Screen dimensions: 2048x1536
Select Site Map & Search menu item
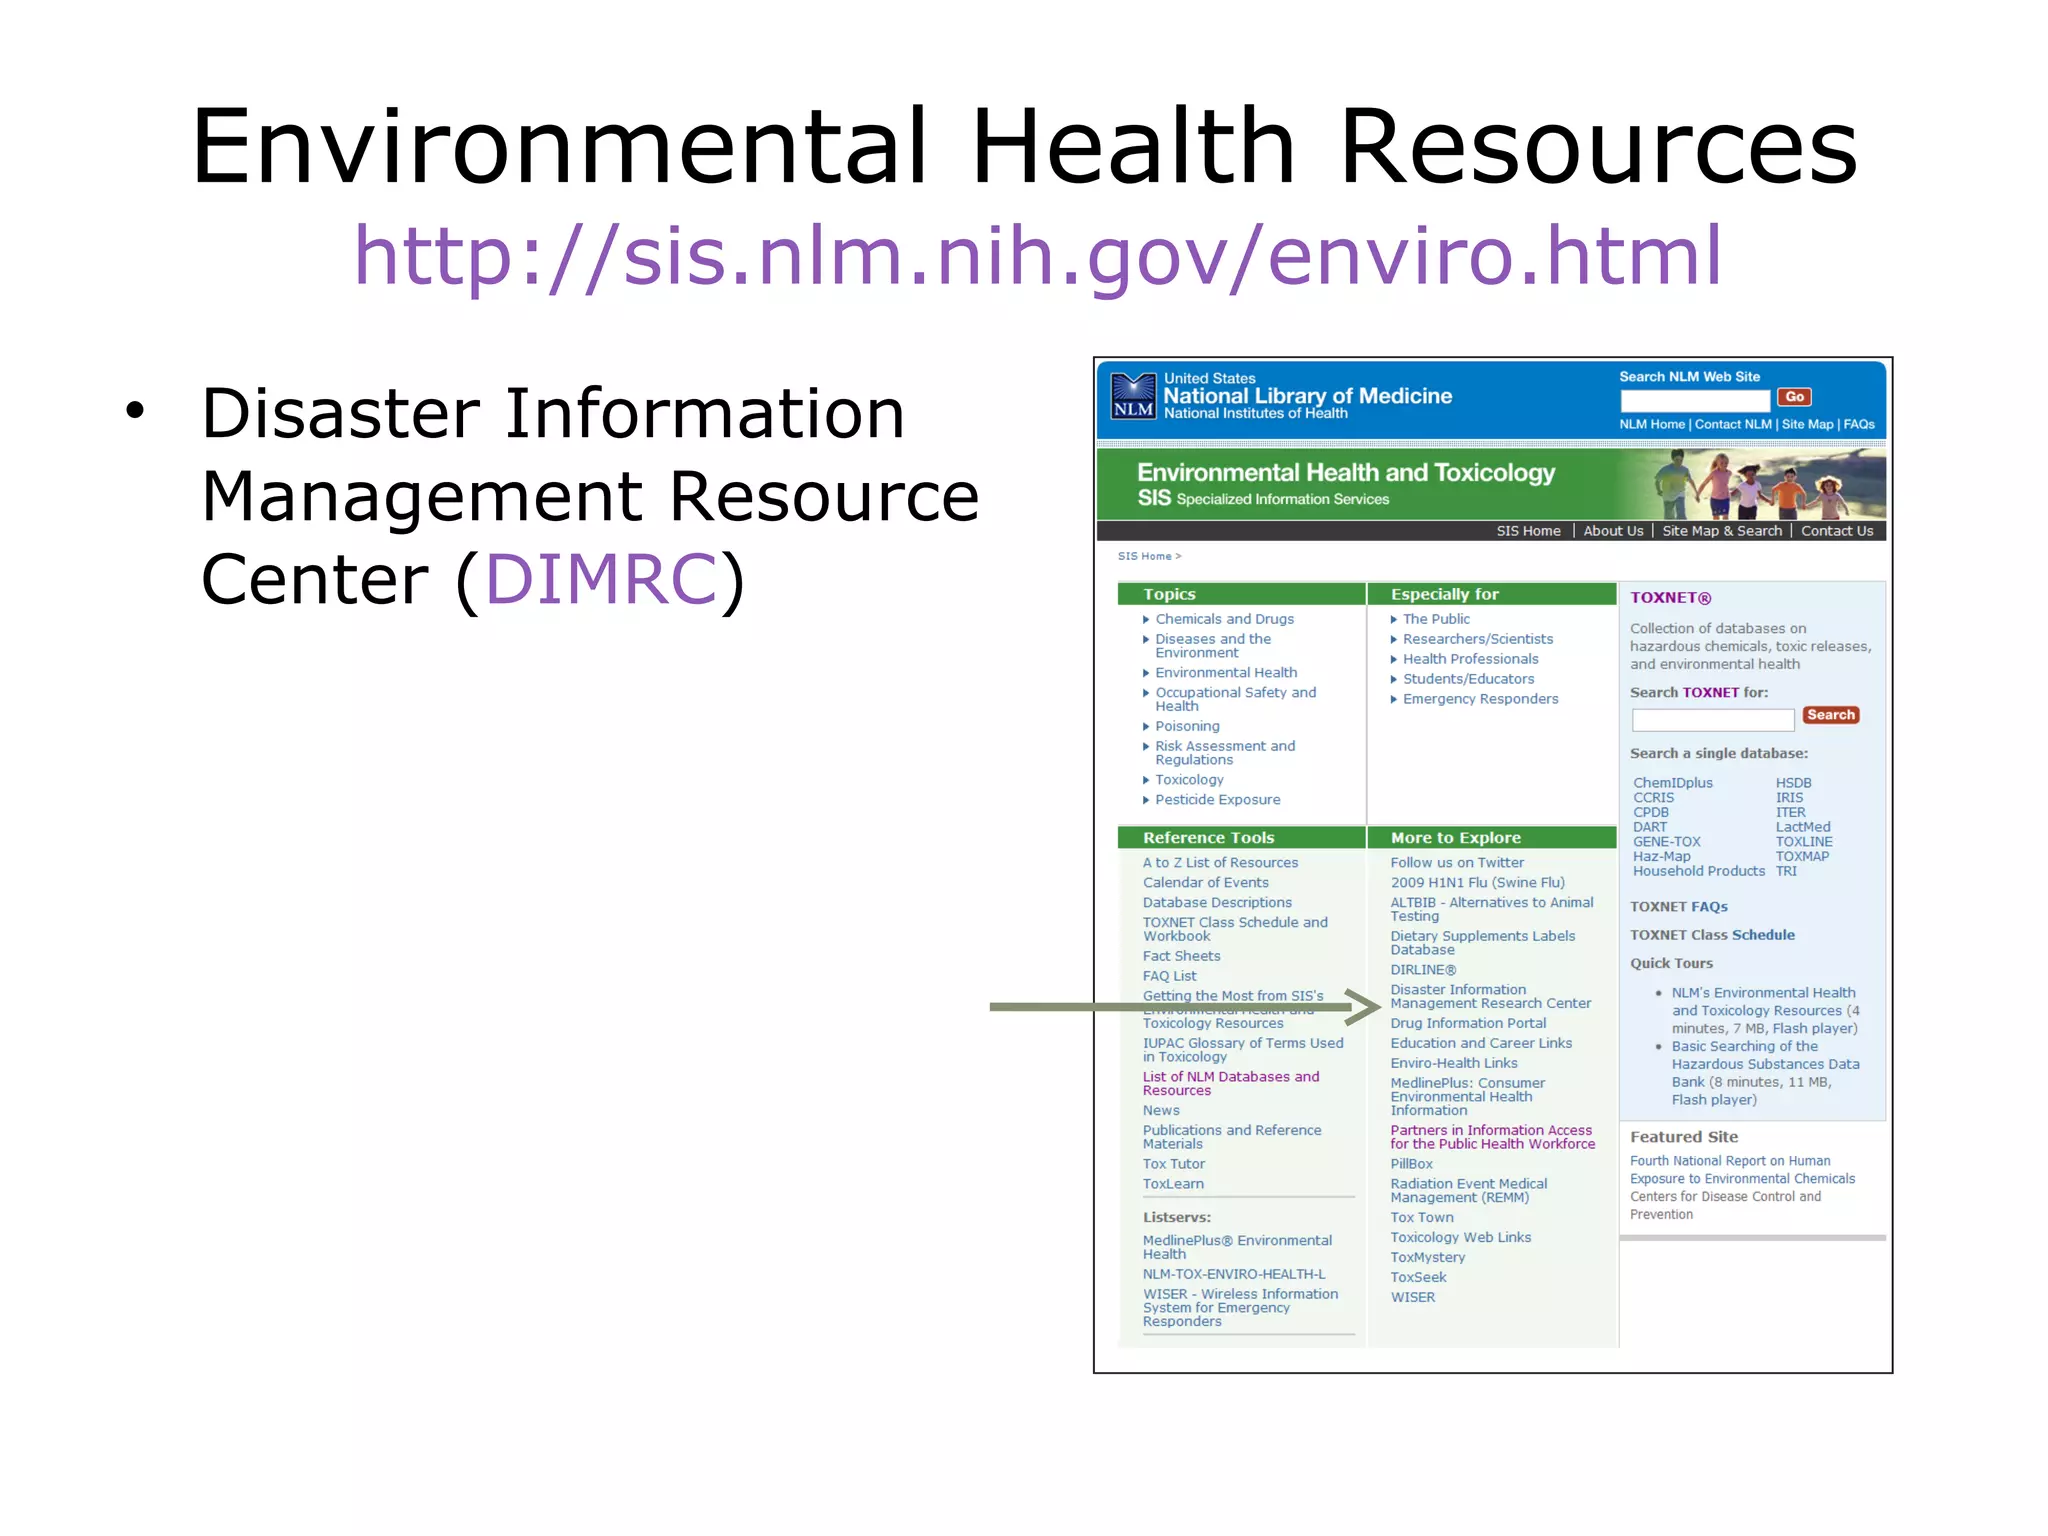(x=1721, y=531)
